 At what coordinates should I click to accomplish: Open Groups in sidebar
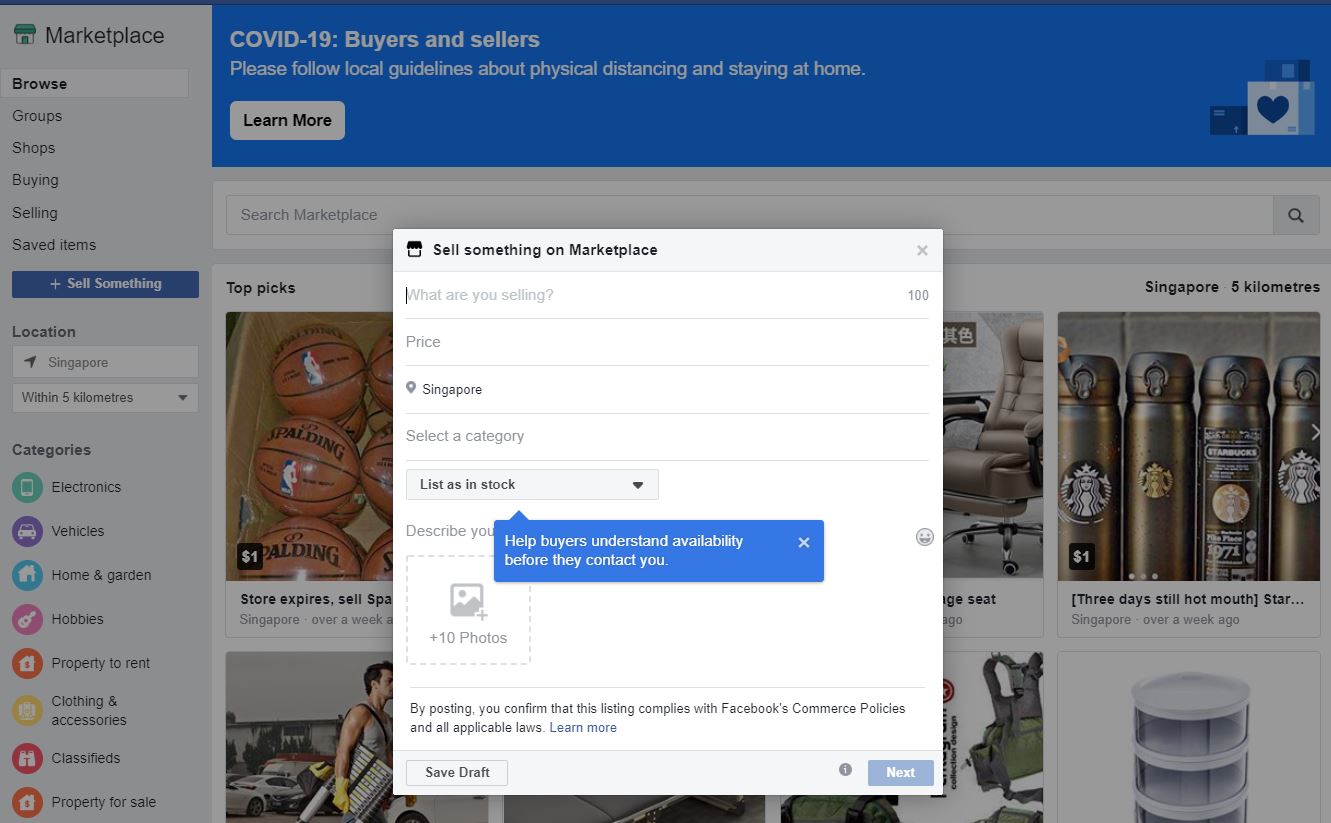[37, 116]
